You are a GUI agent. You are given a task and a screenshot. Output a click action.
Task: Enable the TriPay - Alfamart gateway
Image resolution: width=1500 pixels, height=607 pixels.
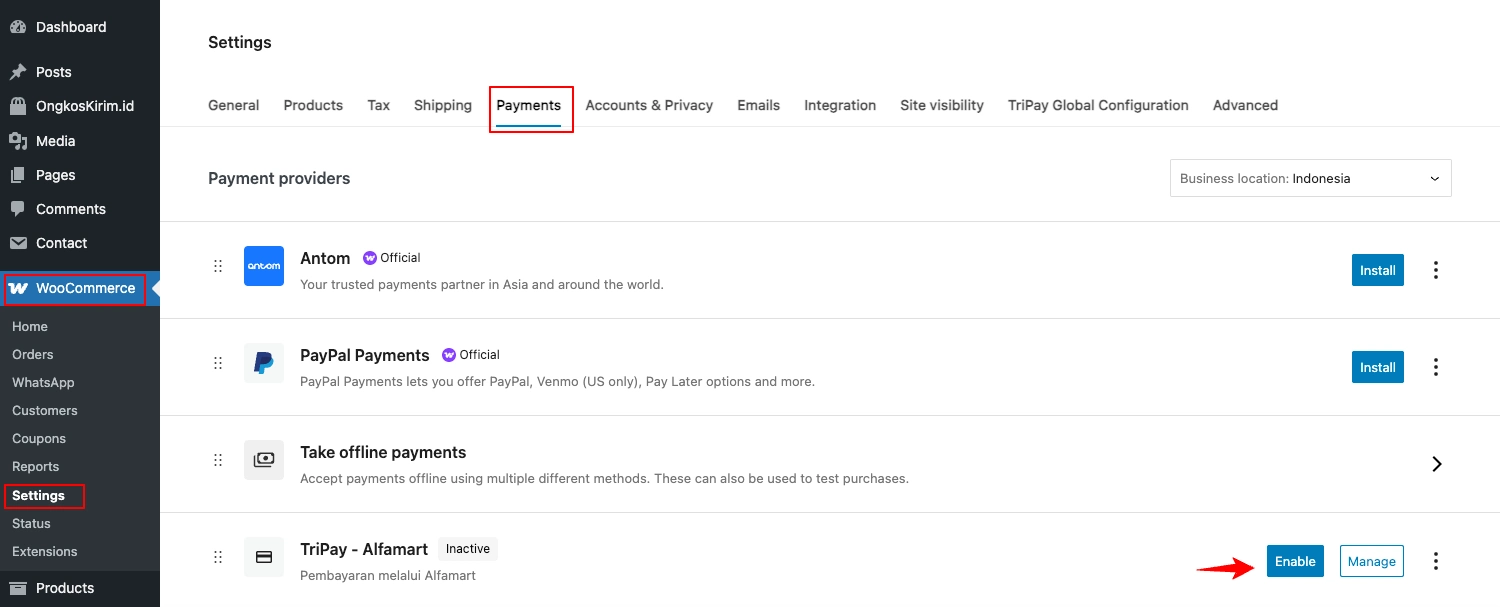(x=1295, y=561)
